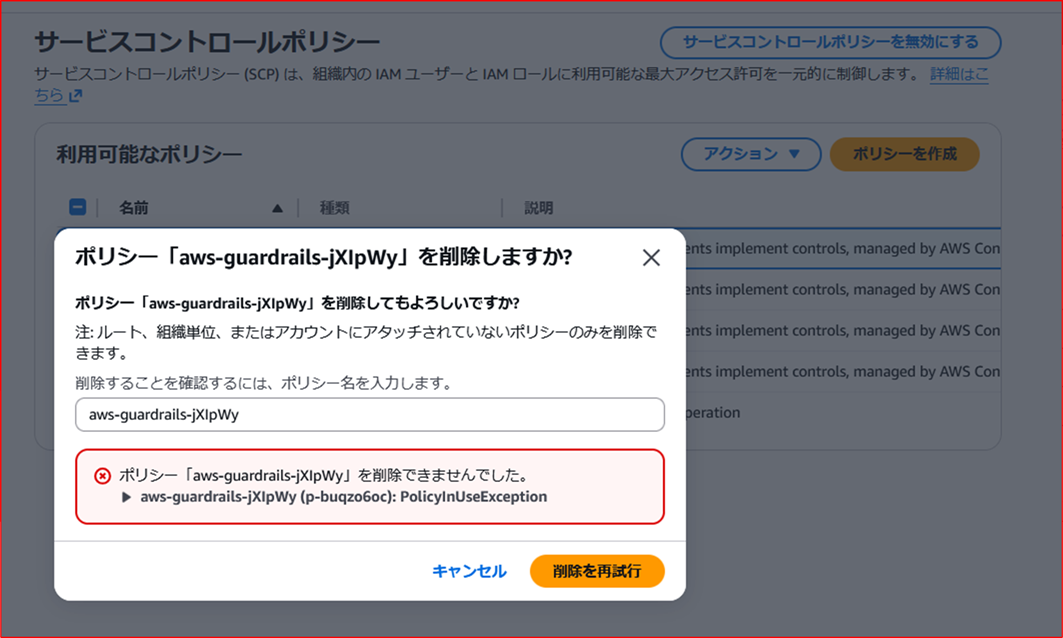
Task: Open the 詳細はこちら help link
Action: click(958, 73)
